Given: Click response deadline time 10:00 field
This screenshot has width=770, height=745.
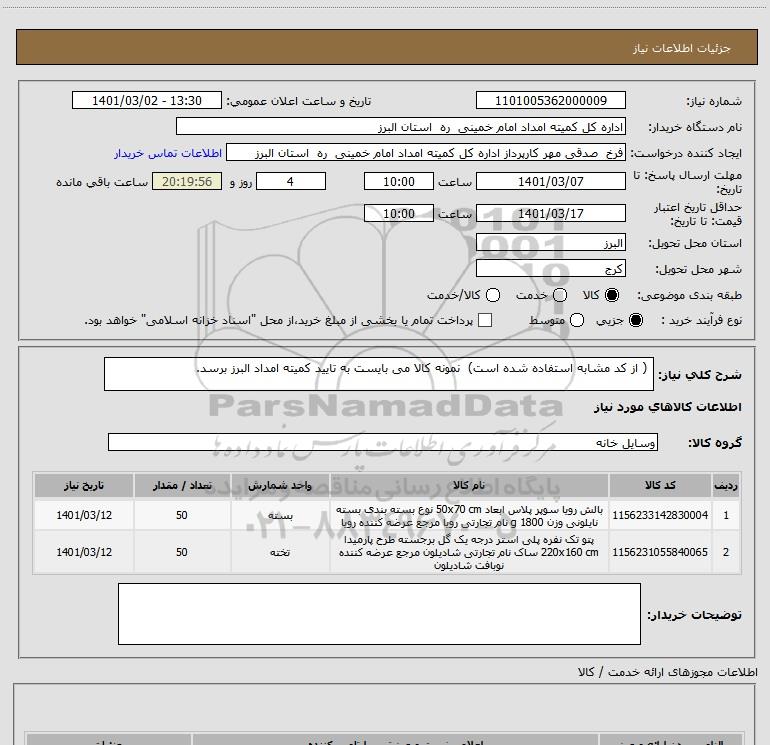Looking at the screenshot, I should click(x=399, y=182).
